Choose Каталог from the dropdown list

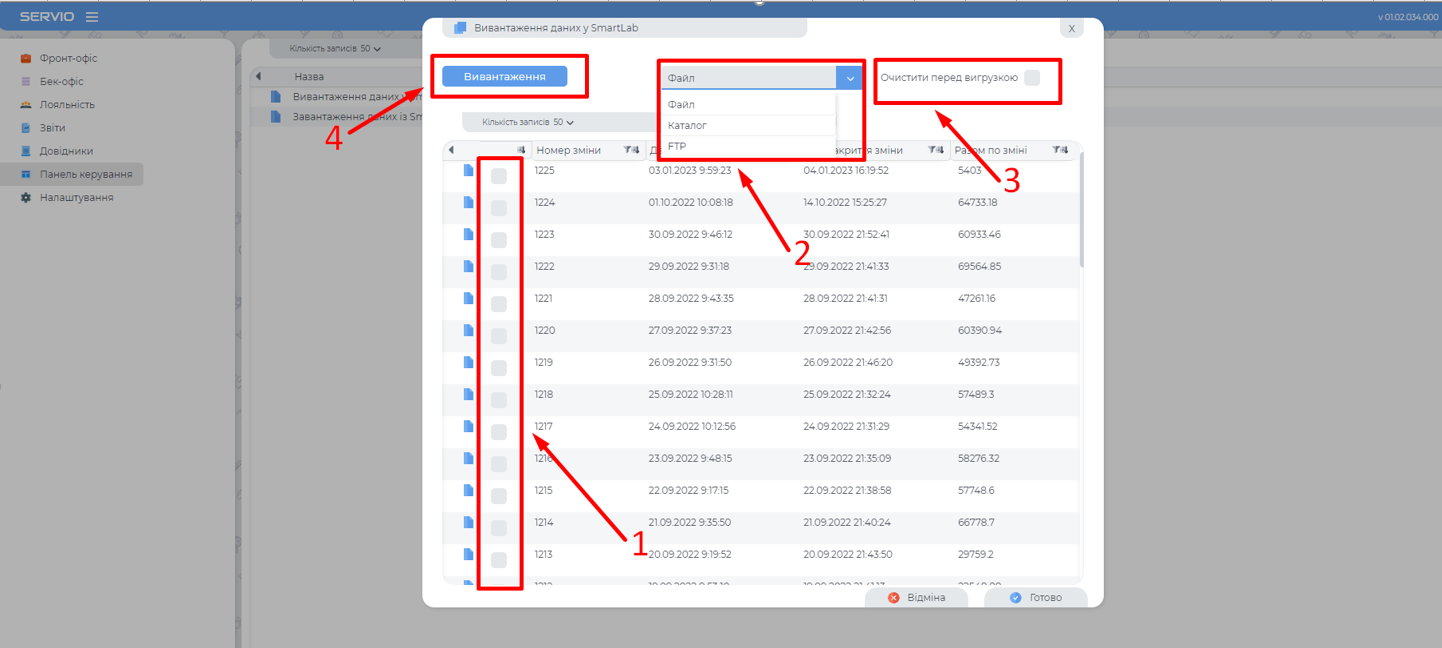(688, 126)
